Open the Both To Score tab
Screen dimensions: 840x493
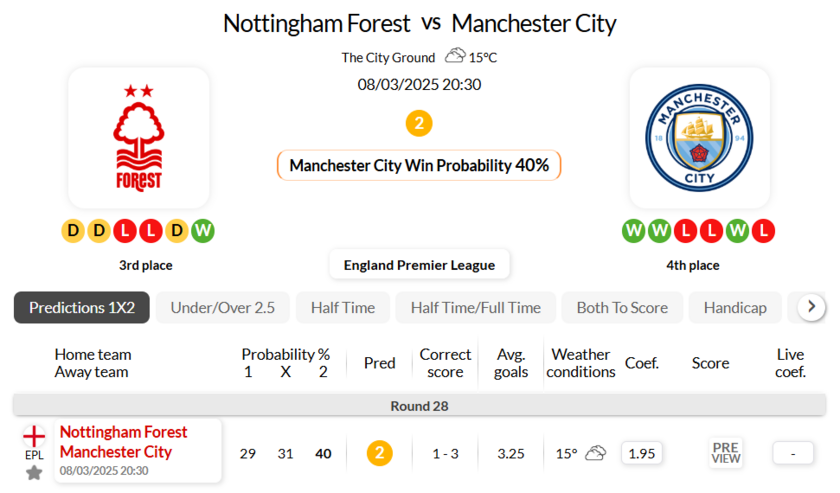click(x=622, y=307)
